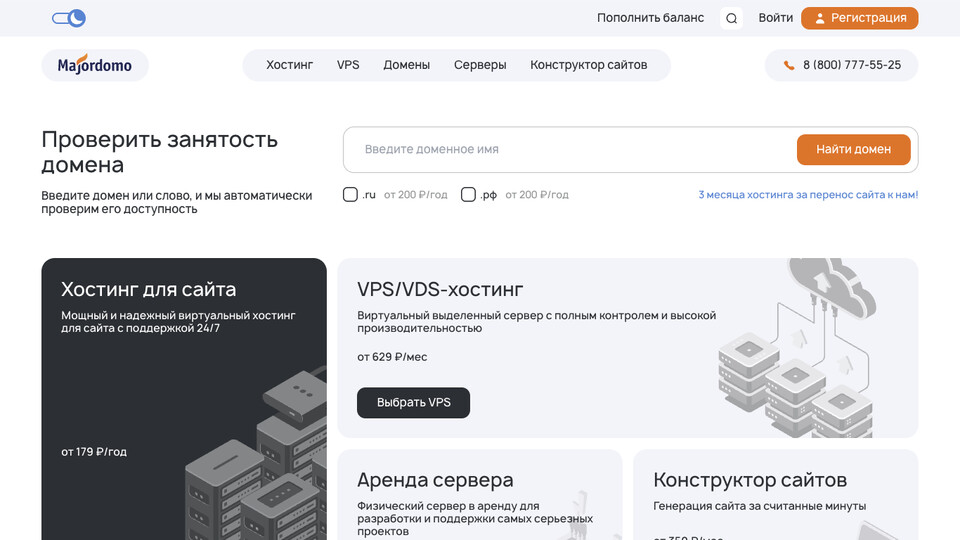
Task: Toggle the dark mode switch
Action: (69, 18)
